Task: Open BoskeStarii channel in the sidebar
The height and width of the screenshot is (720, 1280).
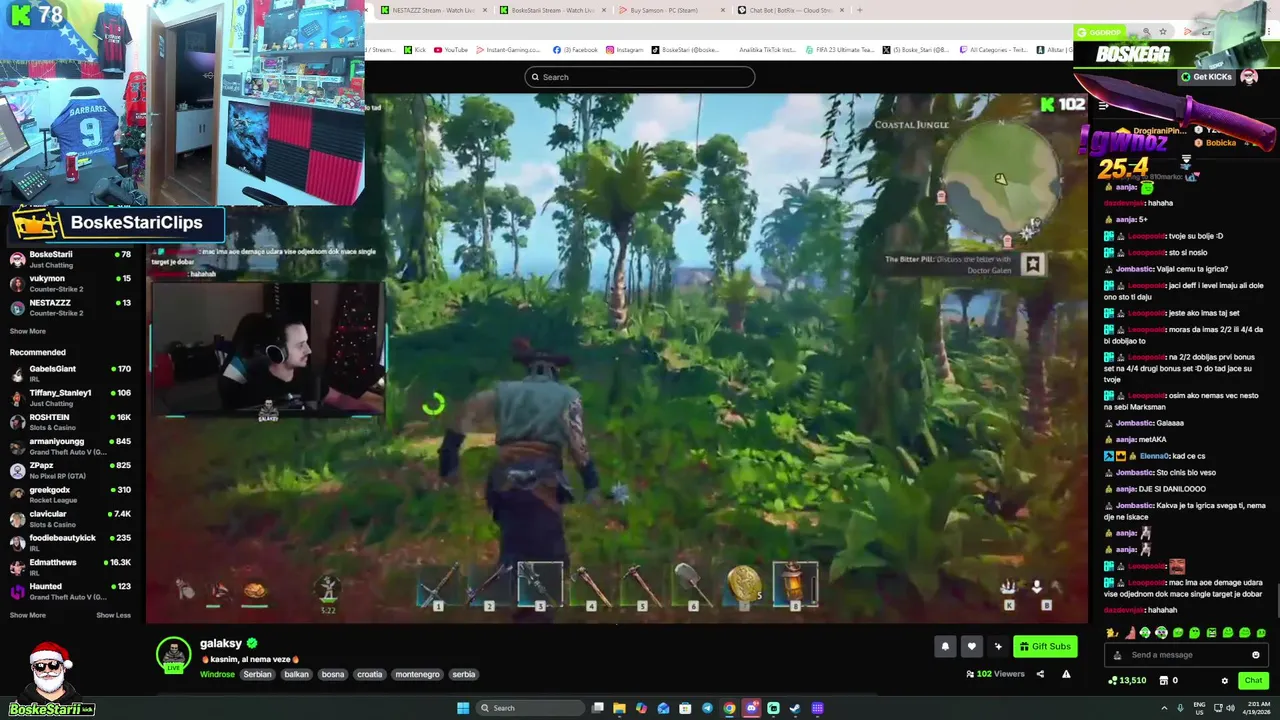Action: tap(70, 258)
